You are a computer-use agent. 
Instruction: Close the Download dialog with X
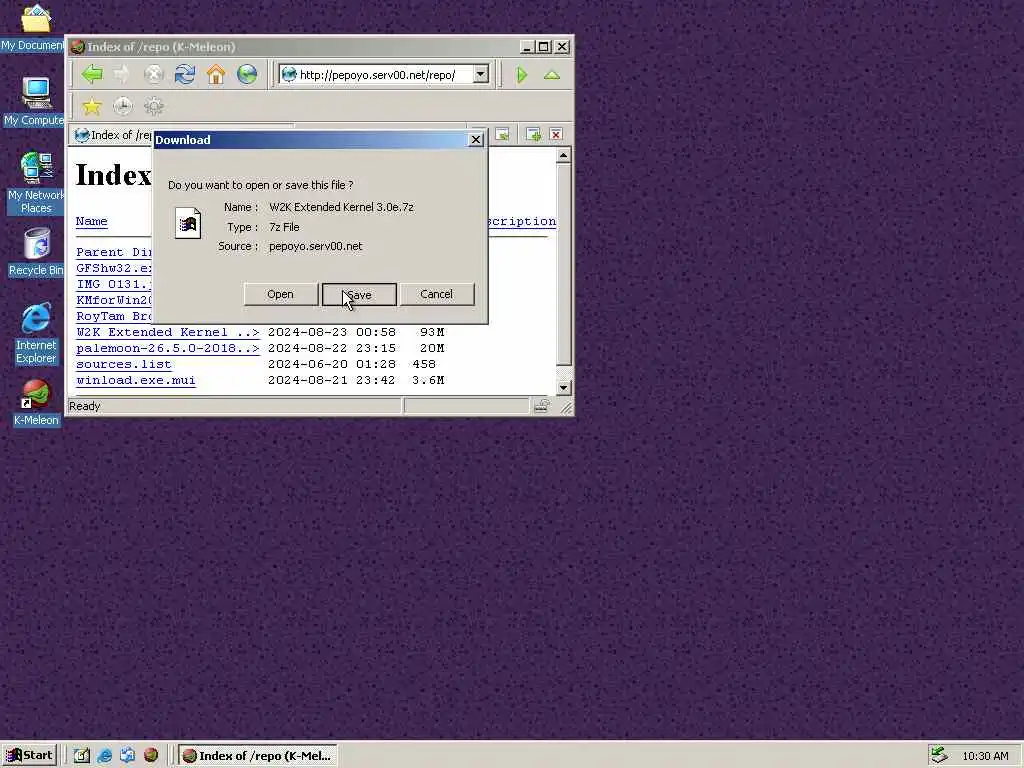[x=476, y=140]
